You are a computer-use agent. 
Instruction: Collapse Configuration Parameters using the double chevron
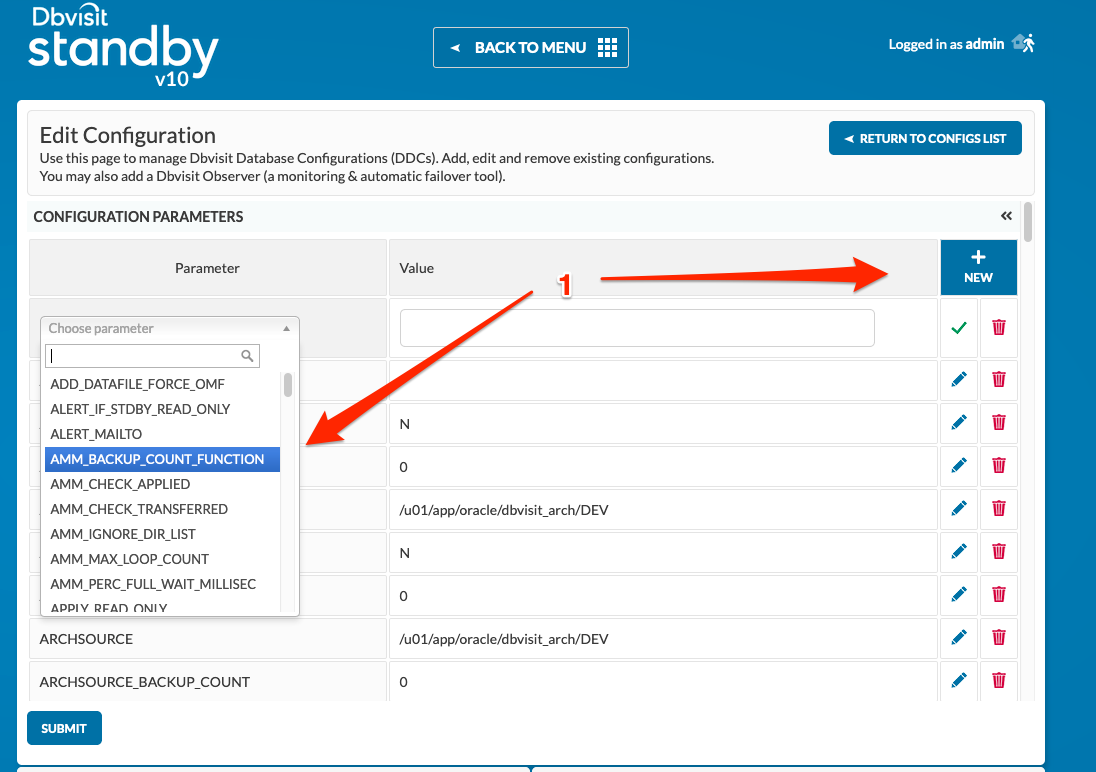coord(1006,215)
